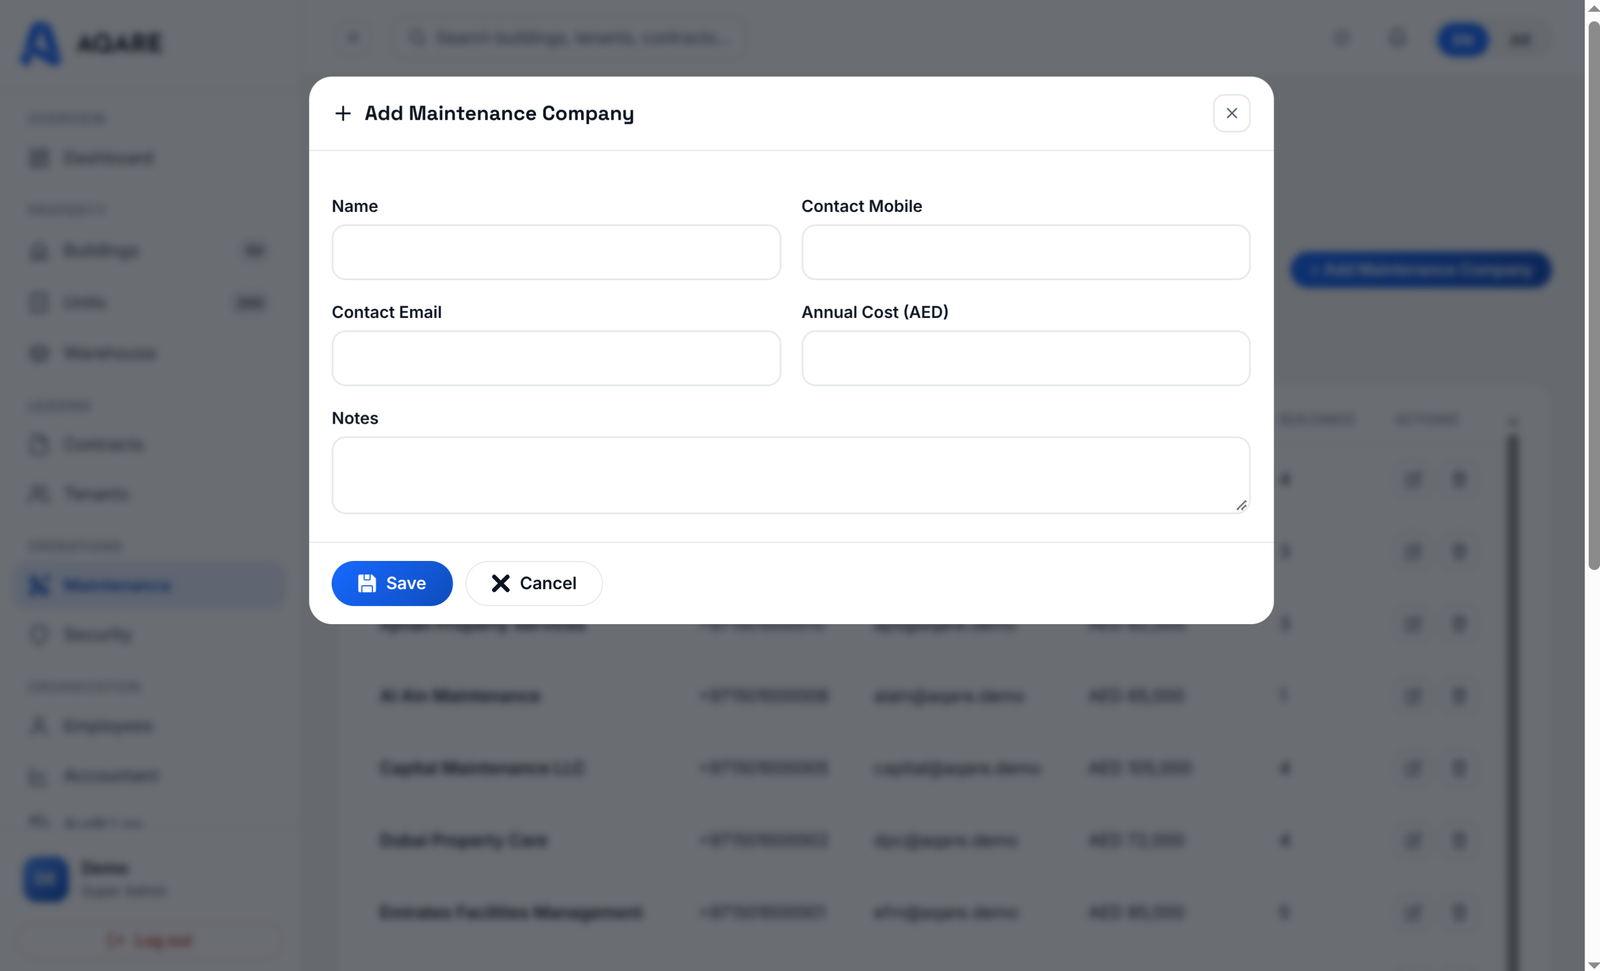Viewport: 1600px width, 971px height.
Task: Close the Add Maintenance Company dialog
Action: (1231, 113)
